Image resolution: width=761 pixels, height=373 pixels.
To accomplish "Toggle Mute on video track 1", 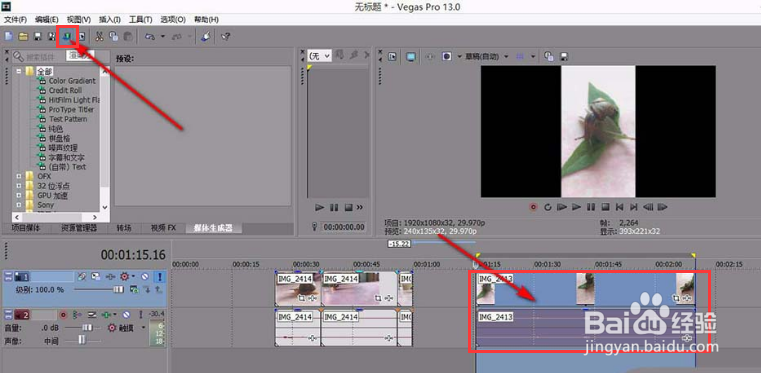I will [145, 276].
